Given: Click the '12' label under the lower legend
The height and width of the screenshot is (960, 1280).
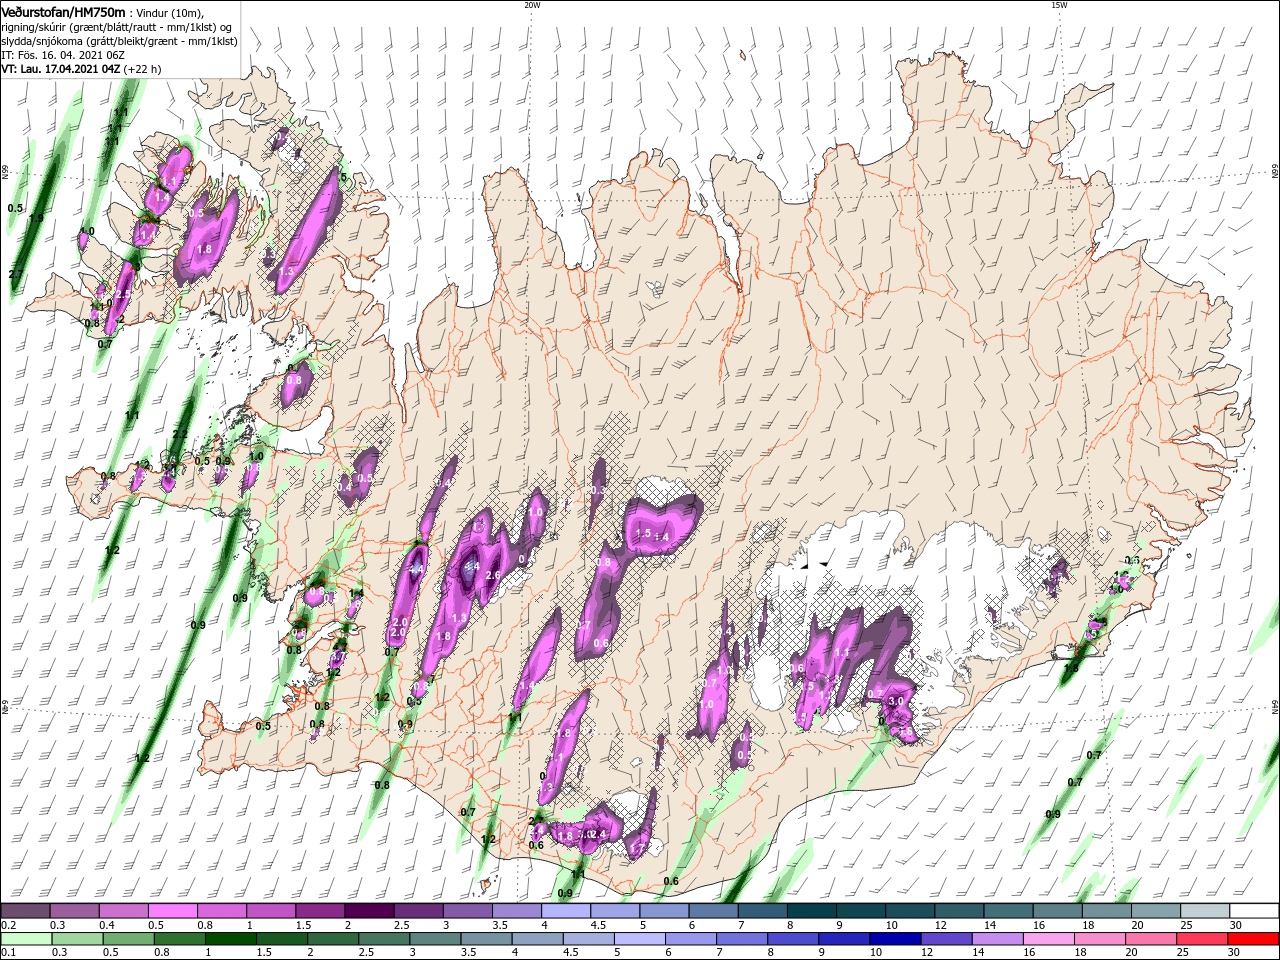Looking at the screenshot, I should click(929, 953).
